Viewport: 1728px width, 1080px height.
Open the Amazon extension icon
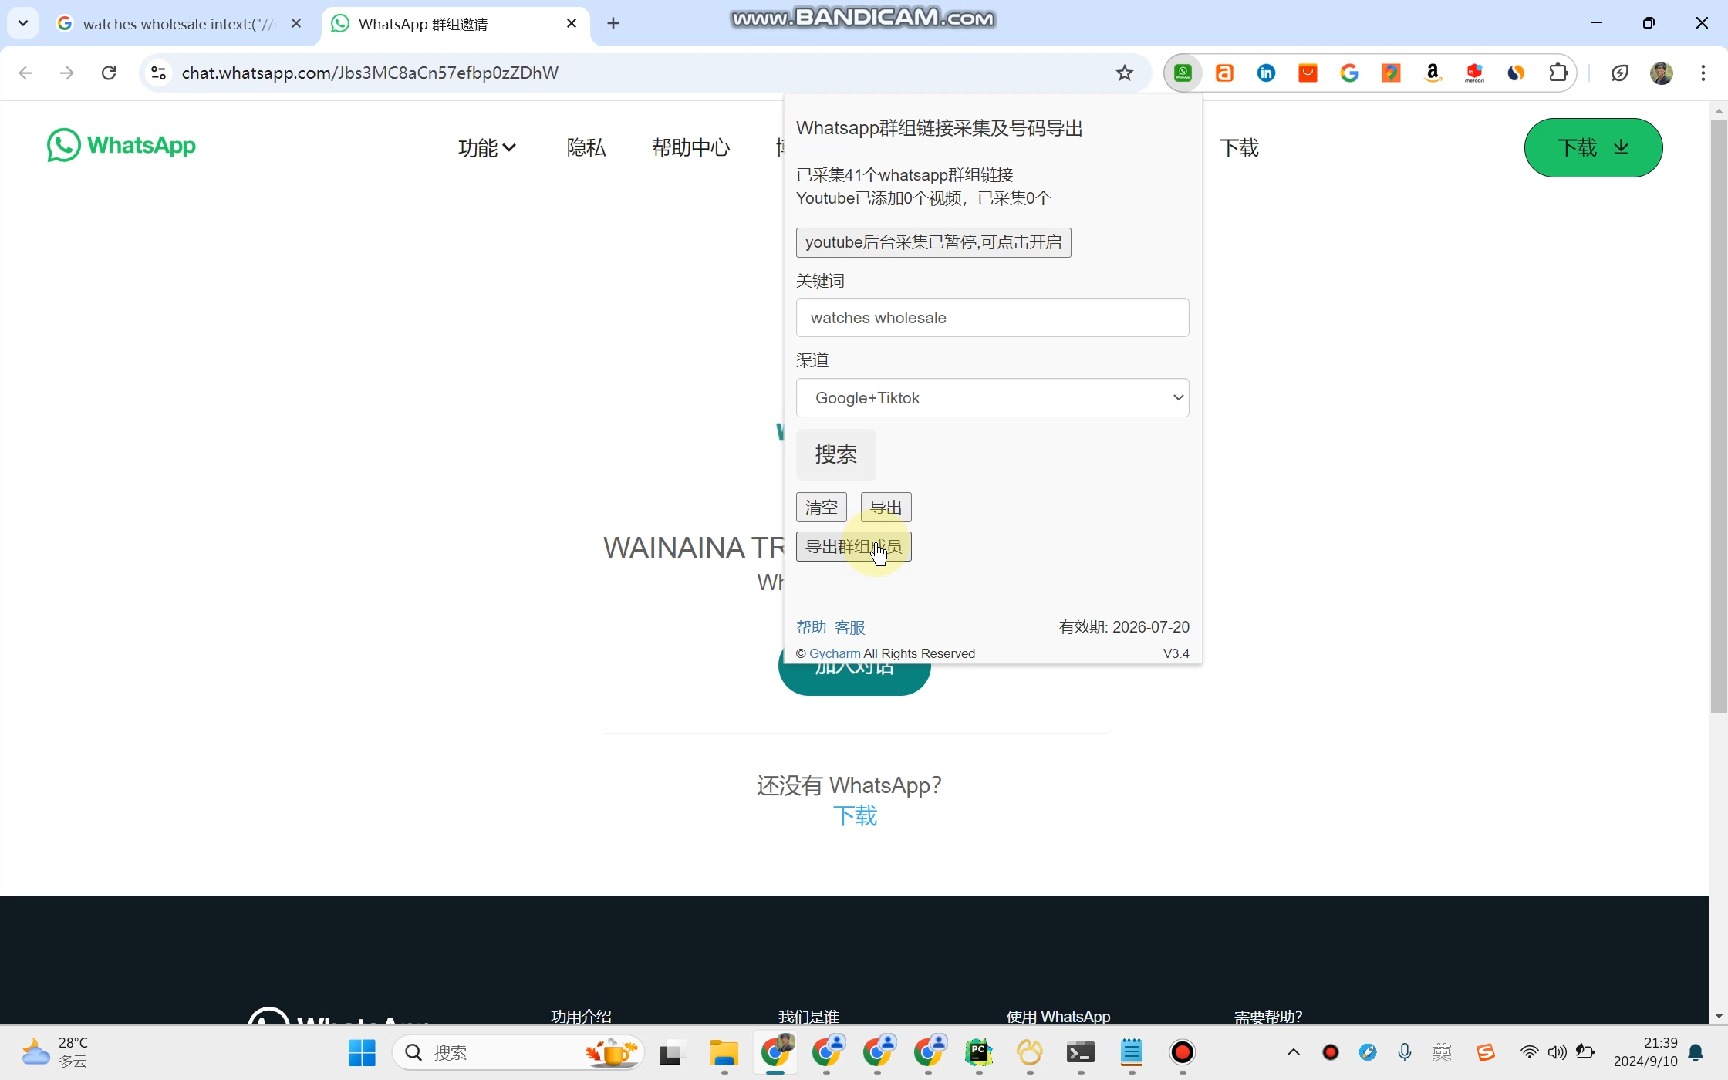click(1433, 73)
